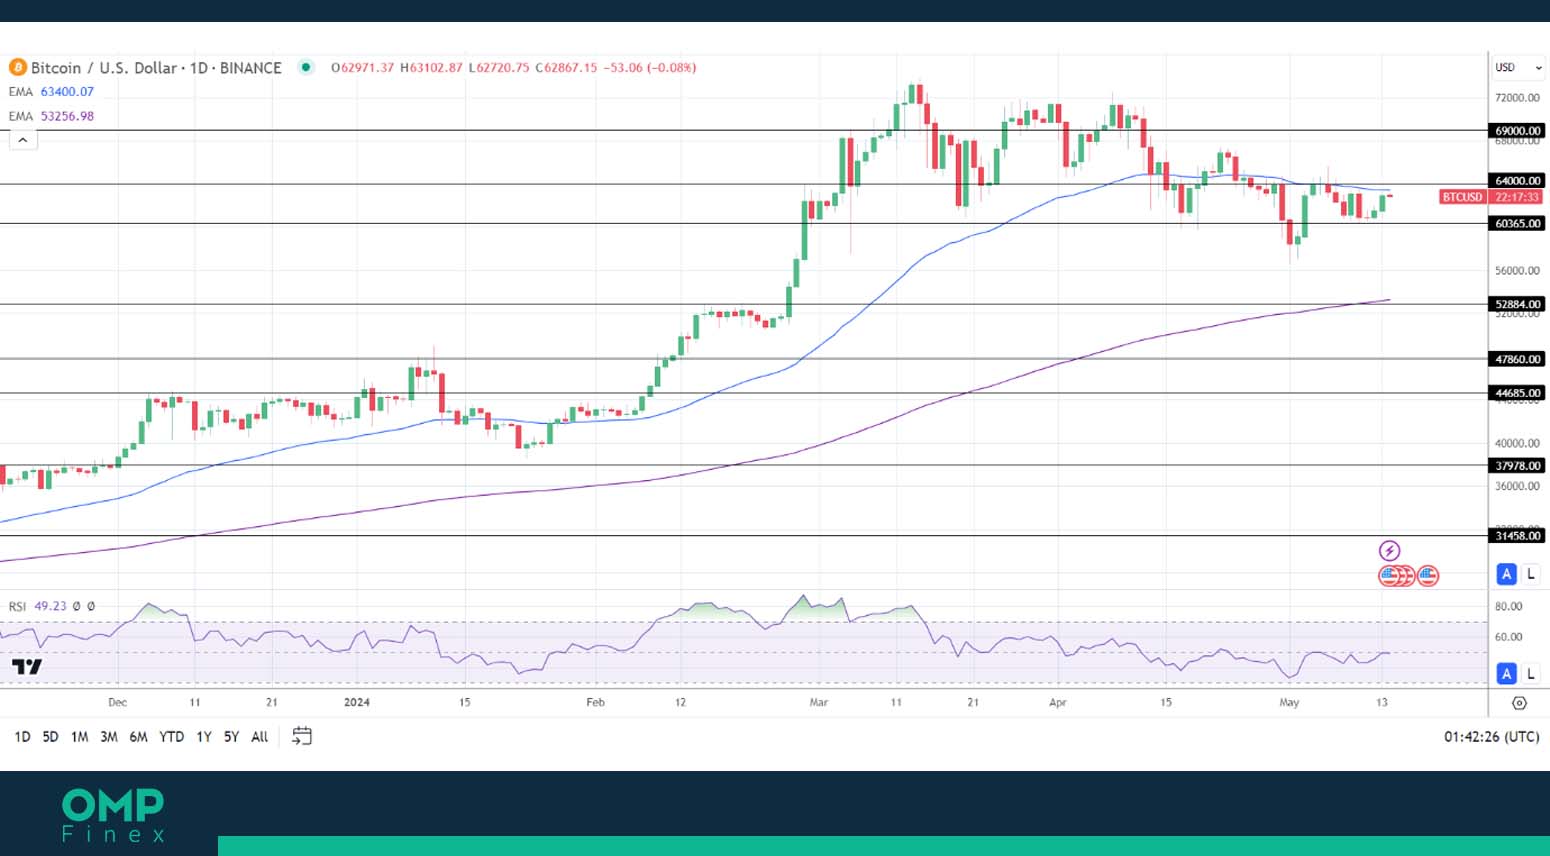The width and height of the screenshot is (1550, 856).
Task: Click the 37978.00 price level label
Action: click(x=1517, y=466)
